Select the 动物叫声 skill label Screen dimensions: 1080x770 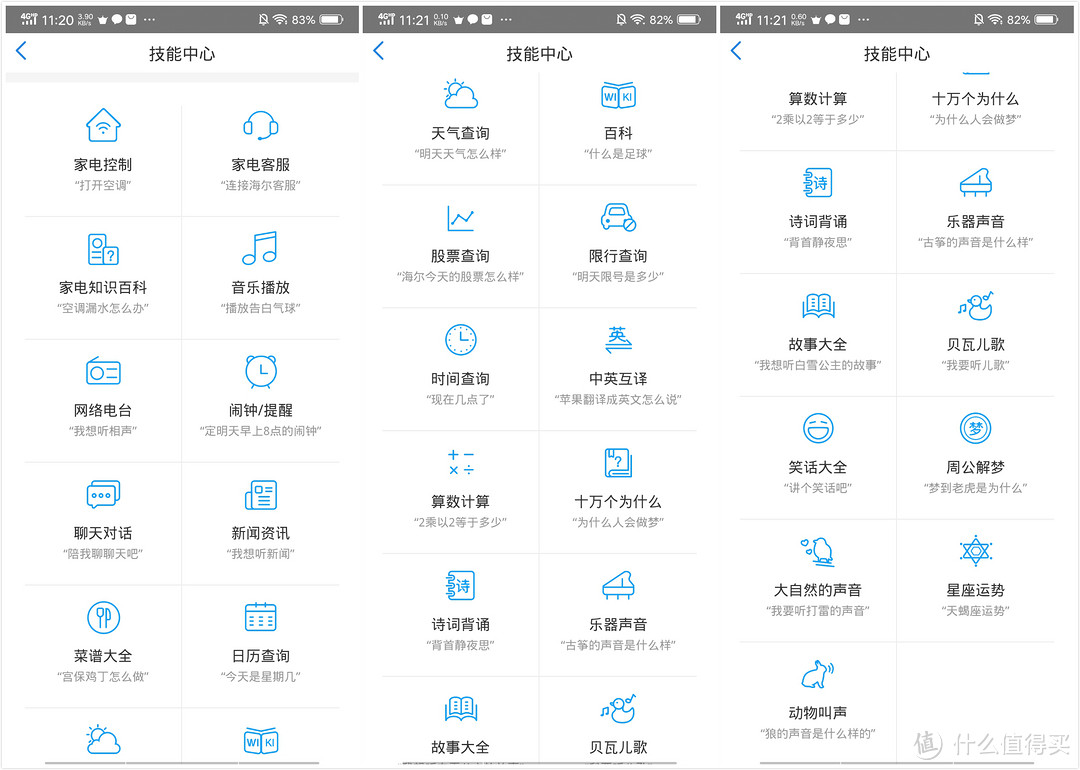click(818, 713)
